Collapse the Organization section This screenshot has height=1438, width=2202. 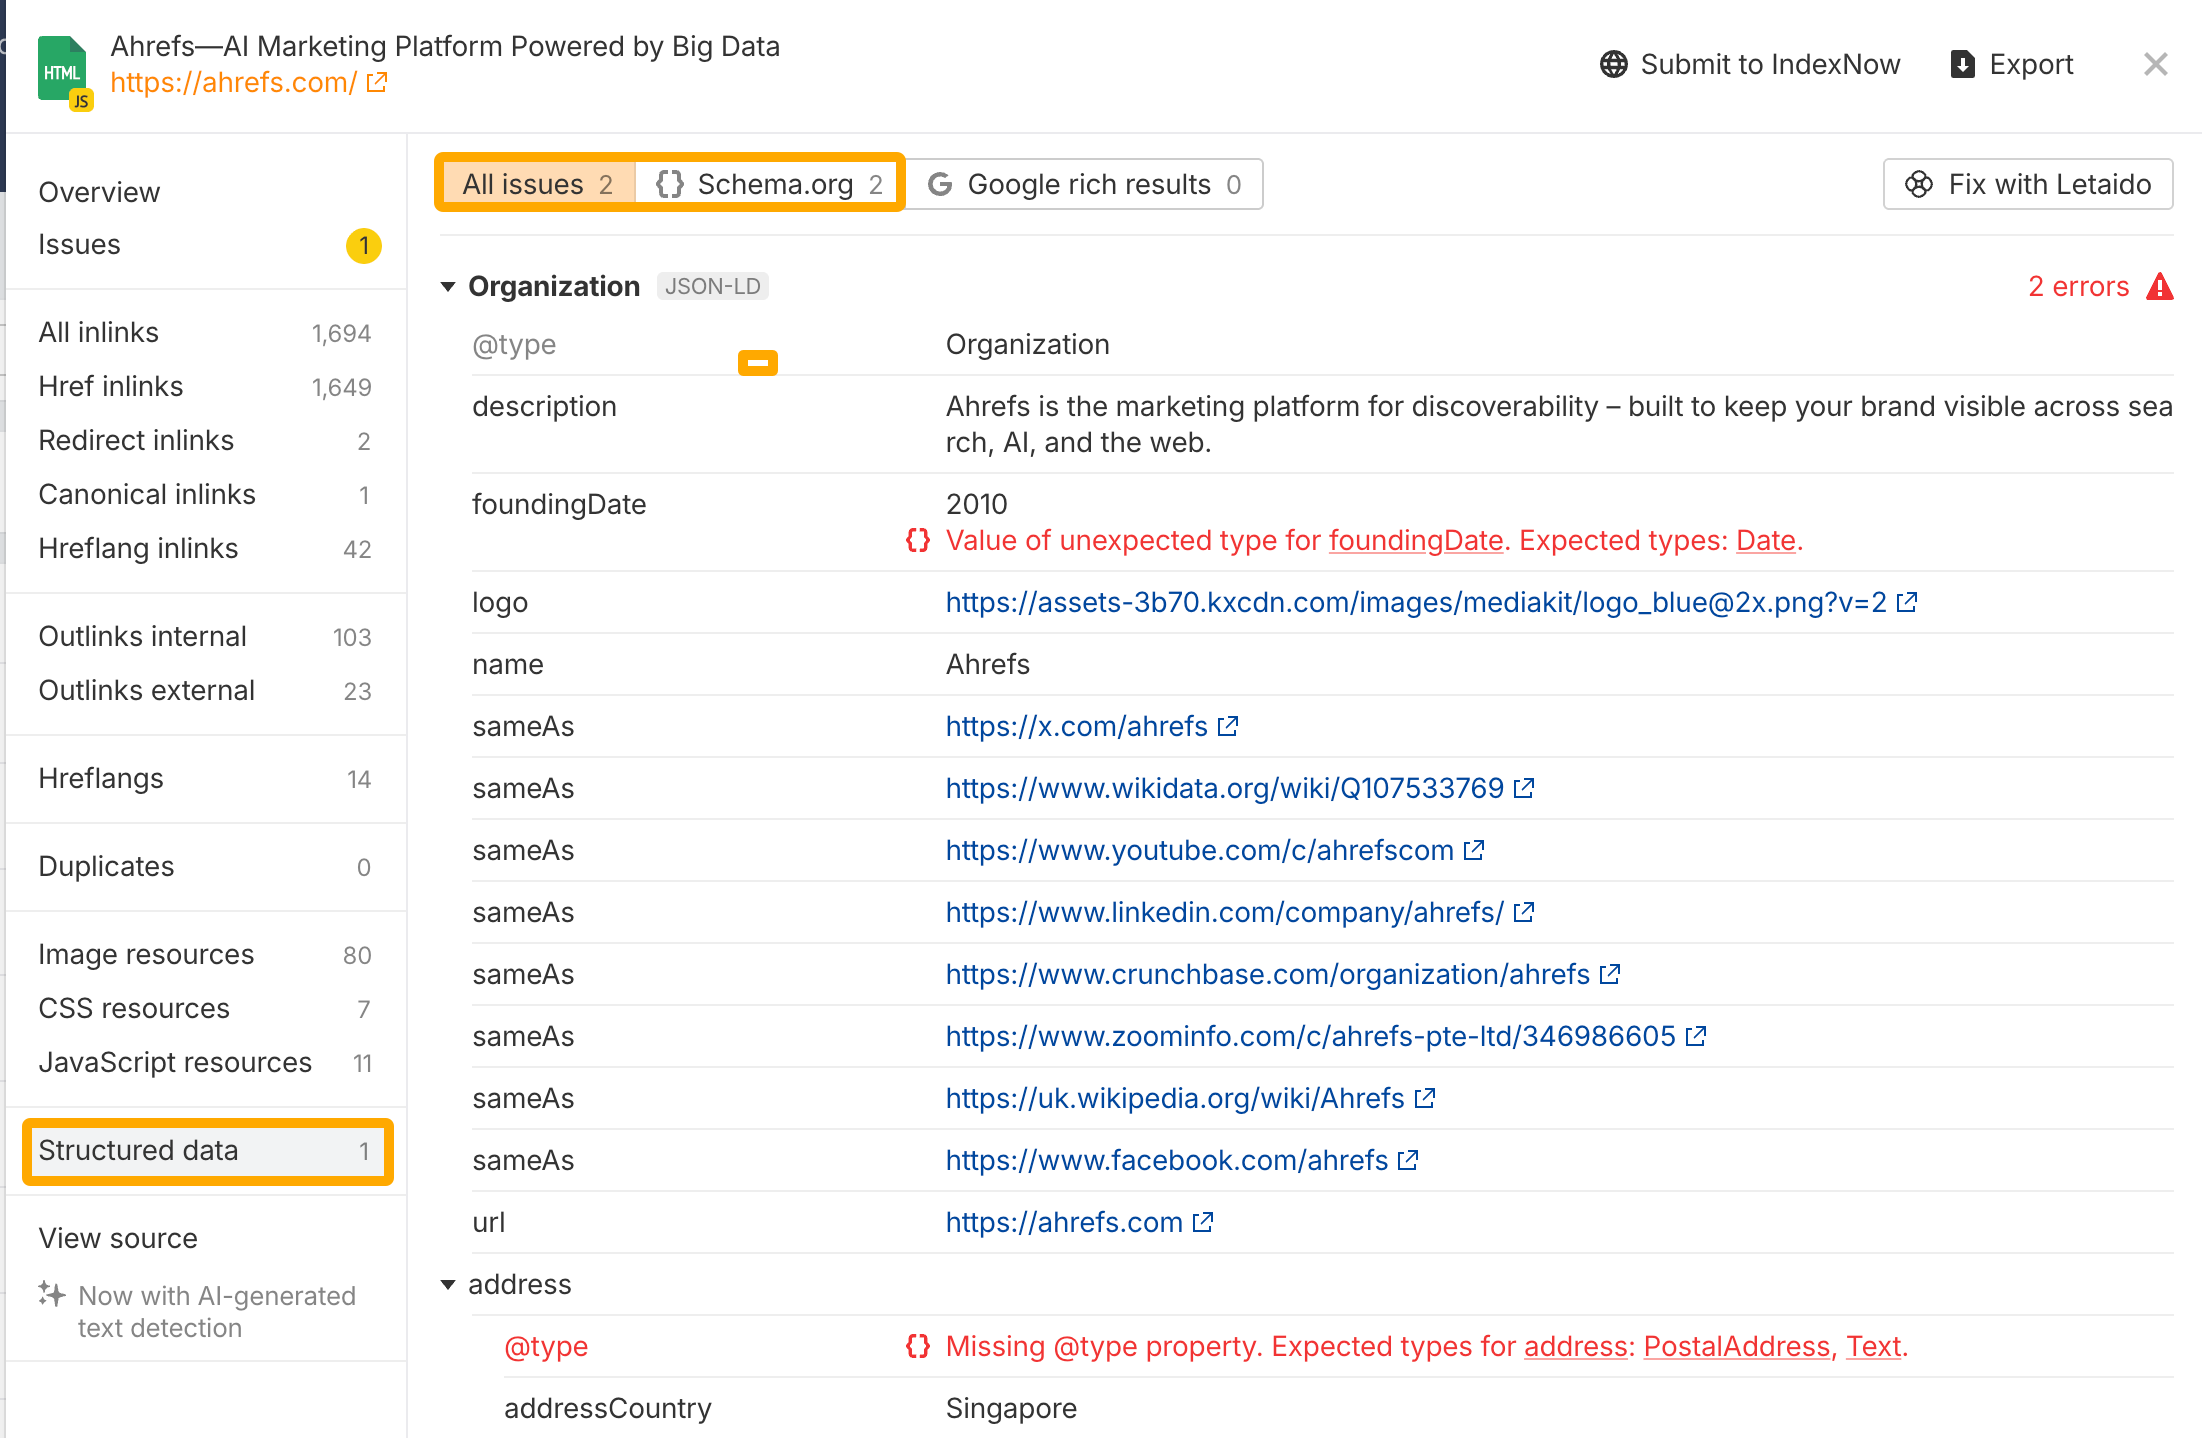448,287
